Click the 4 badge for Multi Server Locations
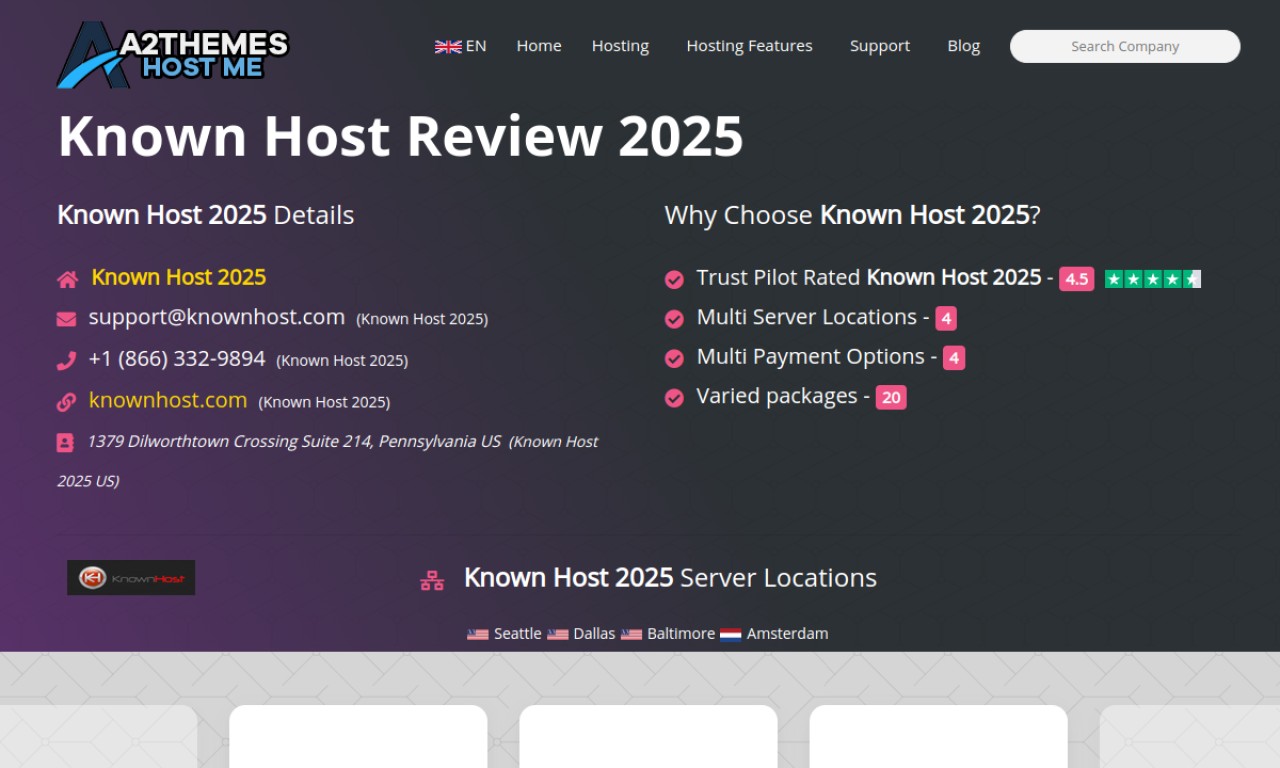The height and width of the screenshot is (768, 1280). pos(946,319)
